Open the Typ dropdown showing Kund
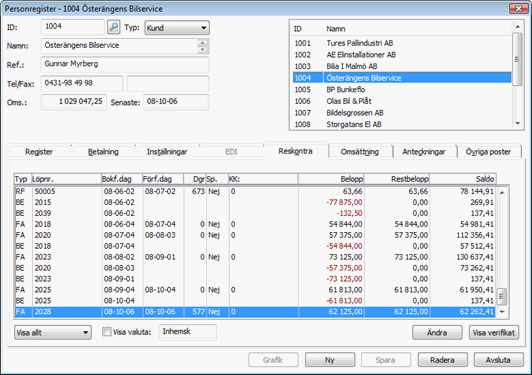The height and width of the screenshot is (375, 532). pos(177,28)
